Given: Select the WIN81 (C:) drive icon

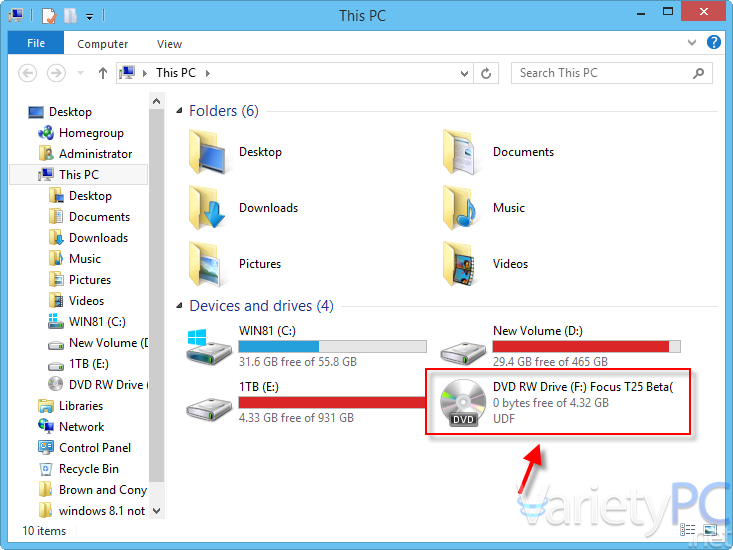Looking at the screenshot, I should pos(209,347).
